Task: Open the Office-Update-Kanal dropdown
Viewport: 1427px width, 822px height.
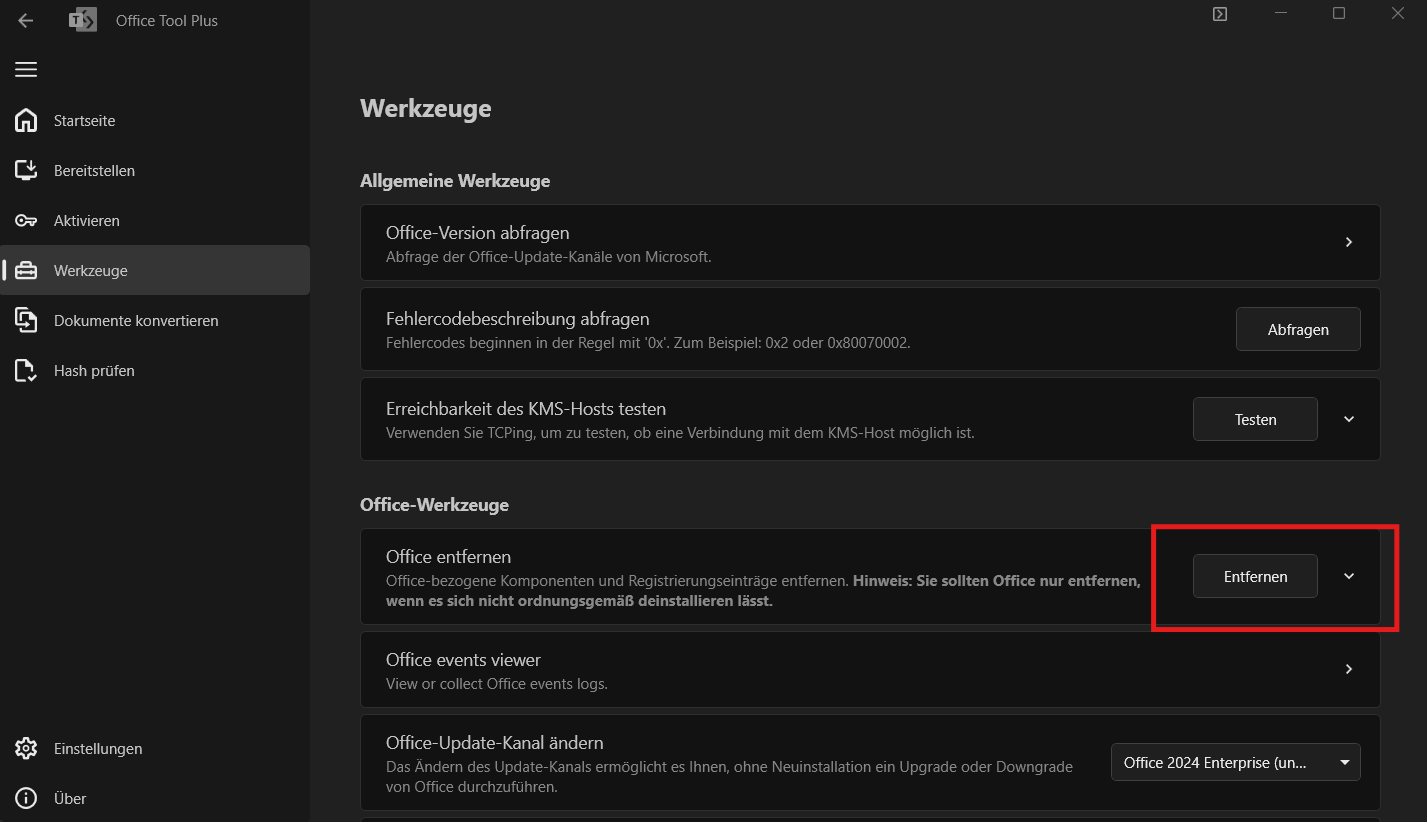Action: 1236,763
